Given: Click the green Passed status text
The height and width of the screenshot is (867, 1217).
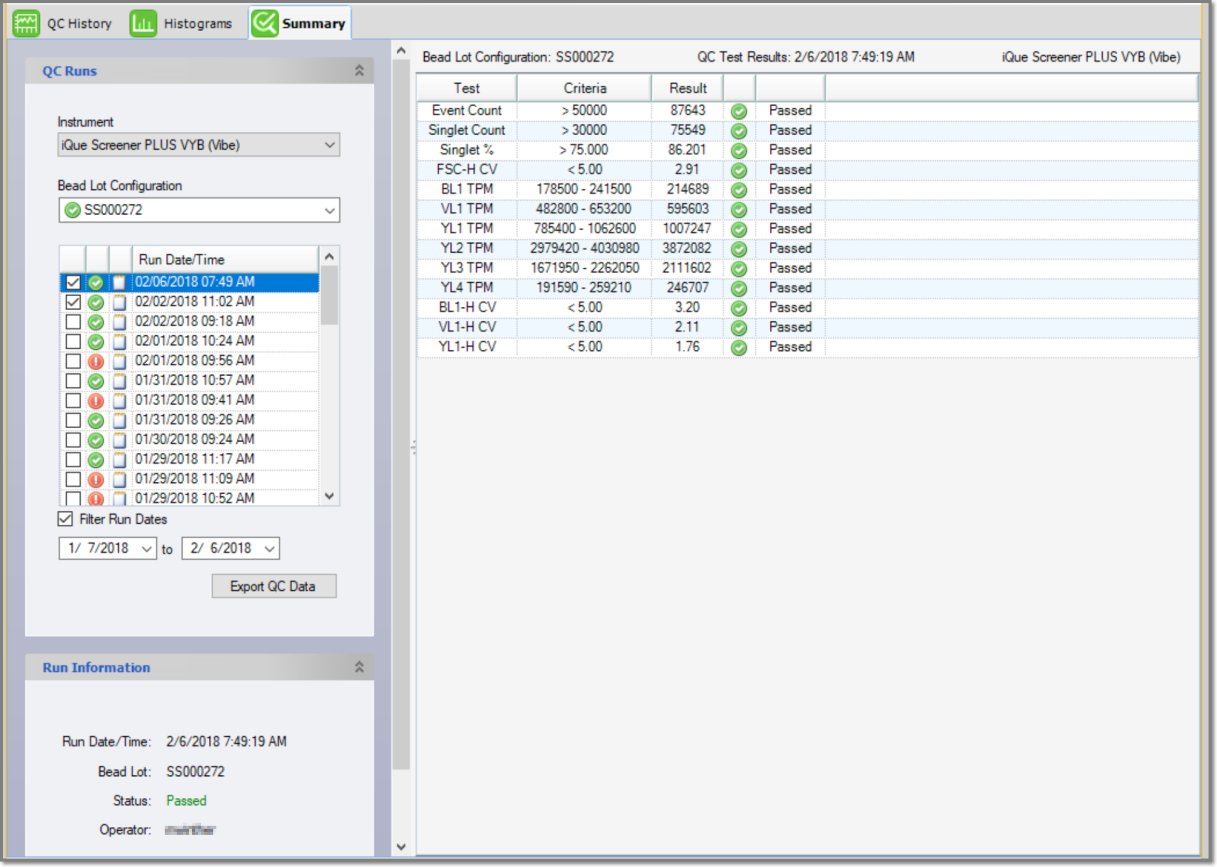Looking at the screenshot, I should click(x=186, y=801).
